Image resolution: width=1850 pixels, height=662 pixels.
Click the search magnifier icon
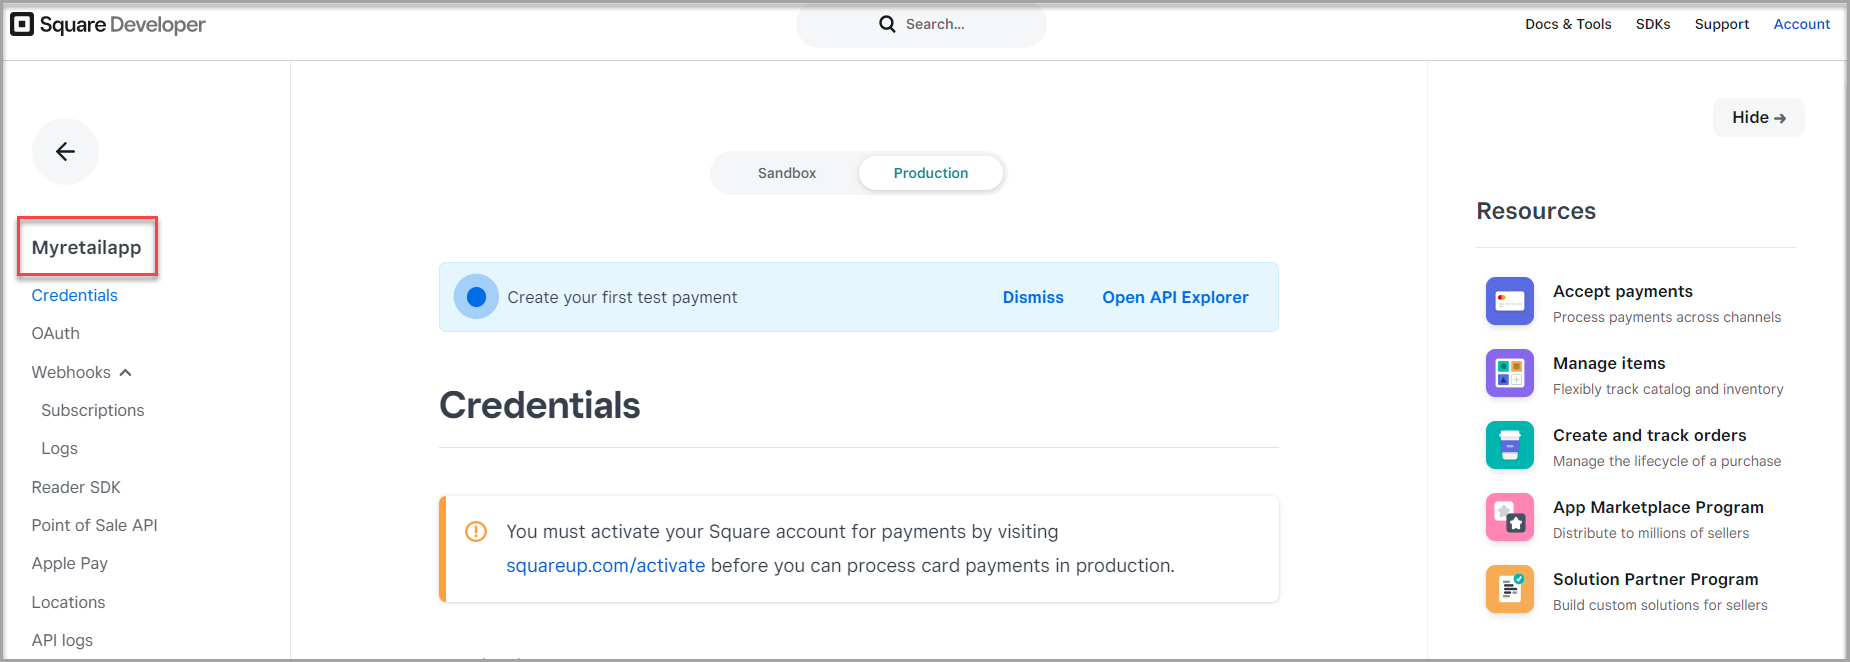coord(887,24)
